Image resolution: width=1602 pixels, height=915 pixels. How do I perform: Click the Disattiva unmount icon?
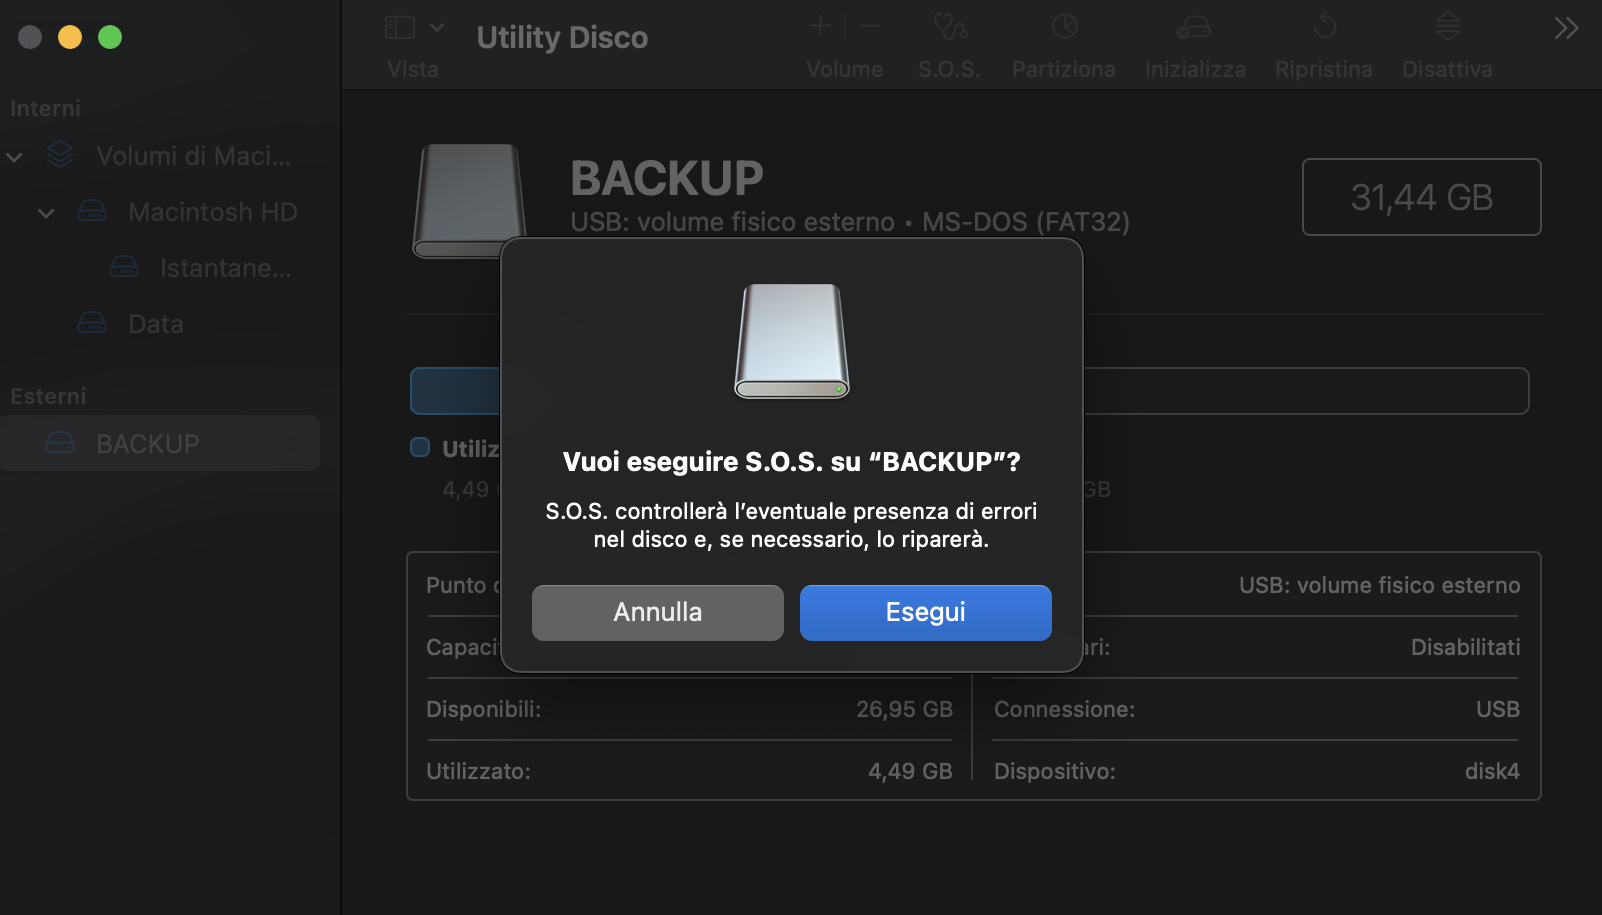pyautogui.click(x=1447, y=27)
